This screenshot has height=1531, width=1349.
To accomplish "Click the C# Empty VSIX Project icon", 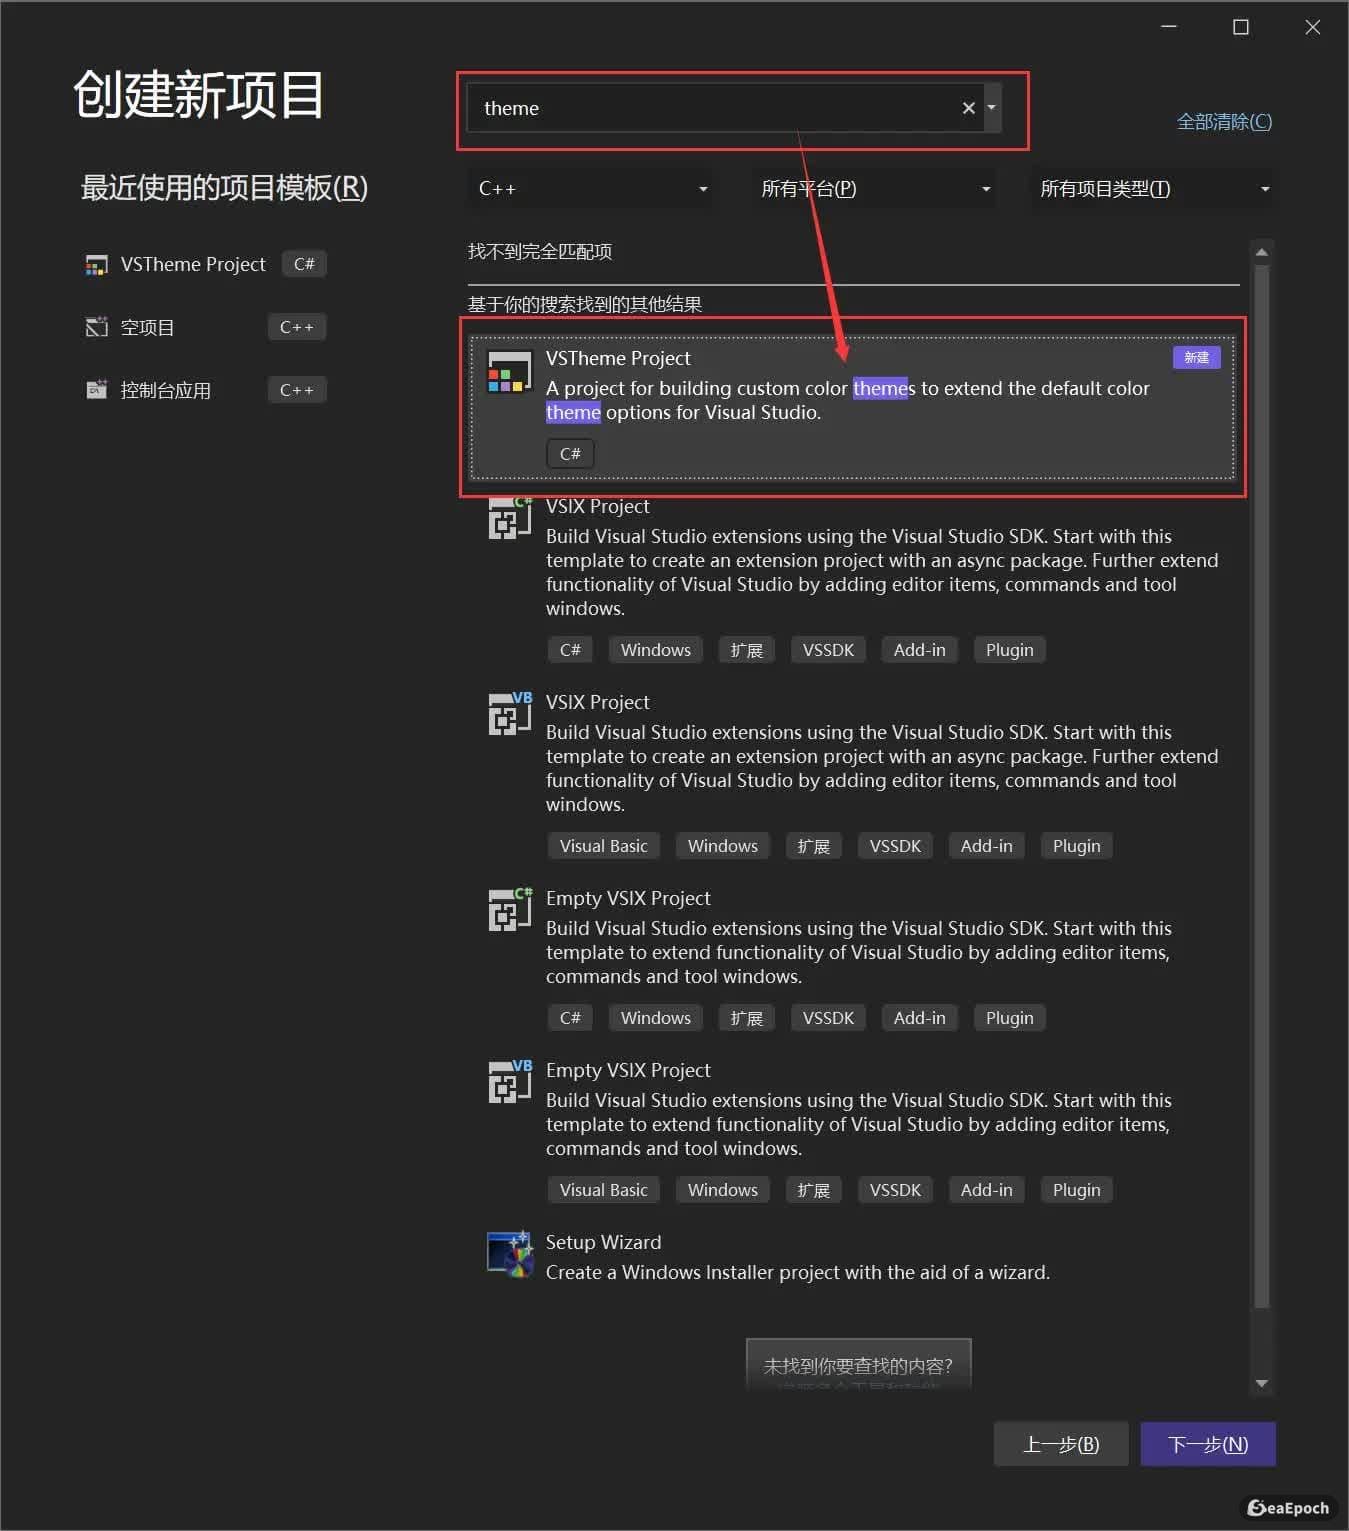I will pos(509,909).
